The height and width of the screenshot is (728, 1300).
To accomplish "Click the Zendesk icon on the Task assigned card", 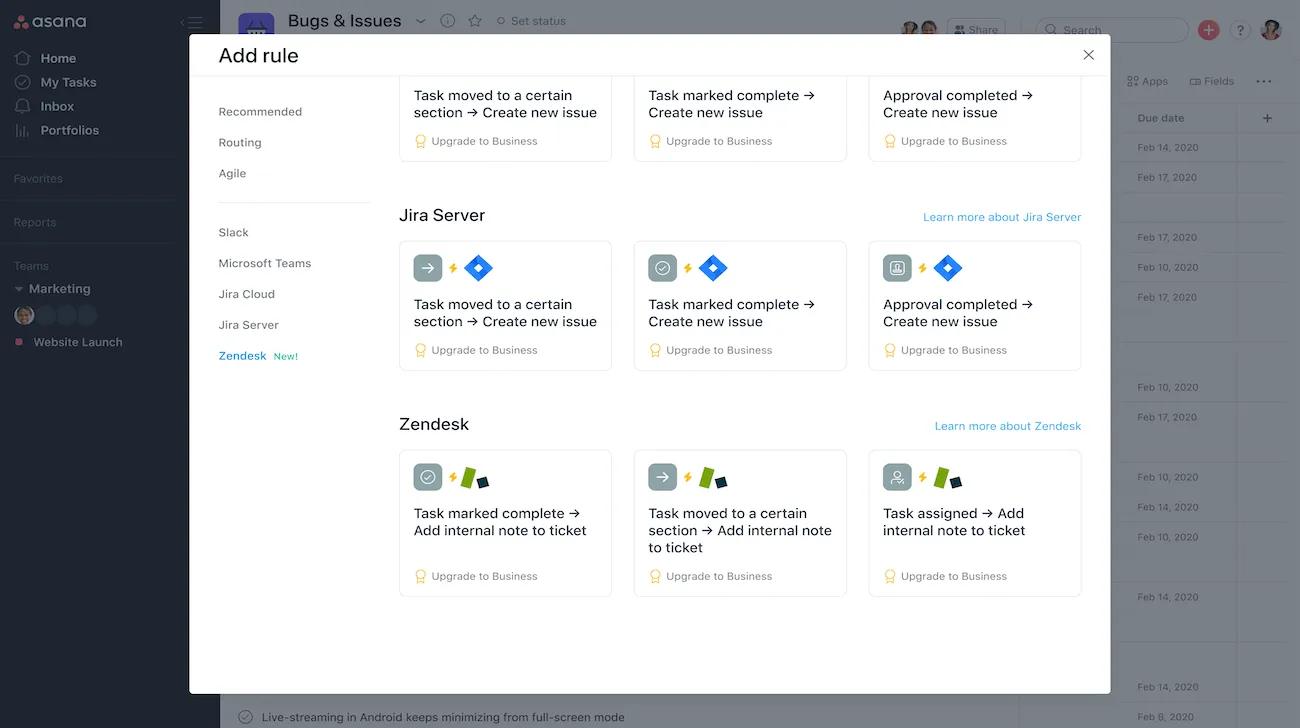I will pyautogui.click(x=948, y=477).
